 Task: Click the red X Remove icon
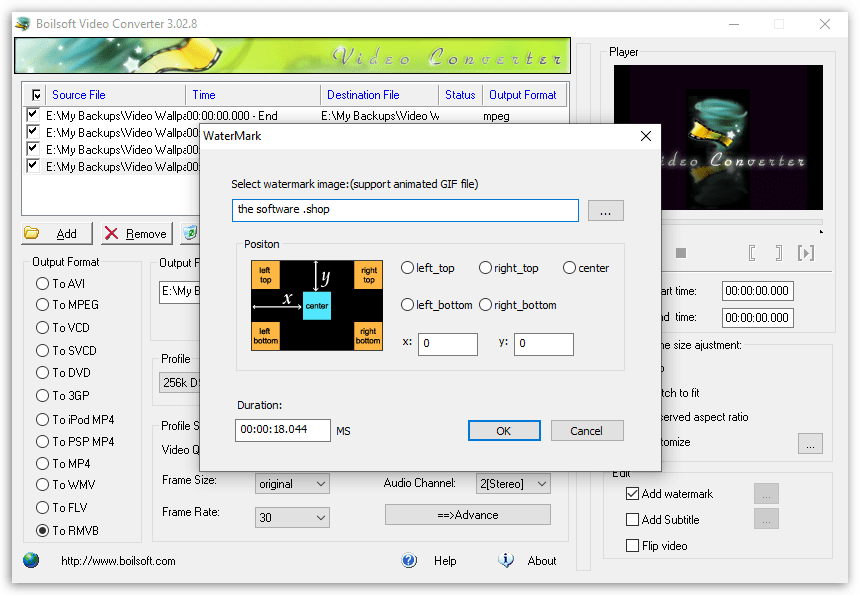[113, 233]
